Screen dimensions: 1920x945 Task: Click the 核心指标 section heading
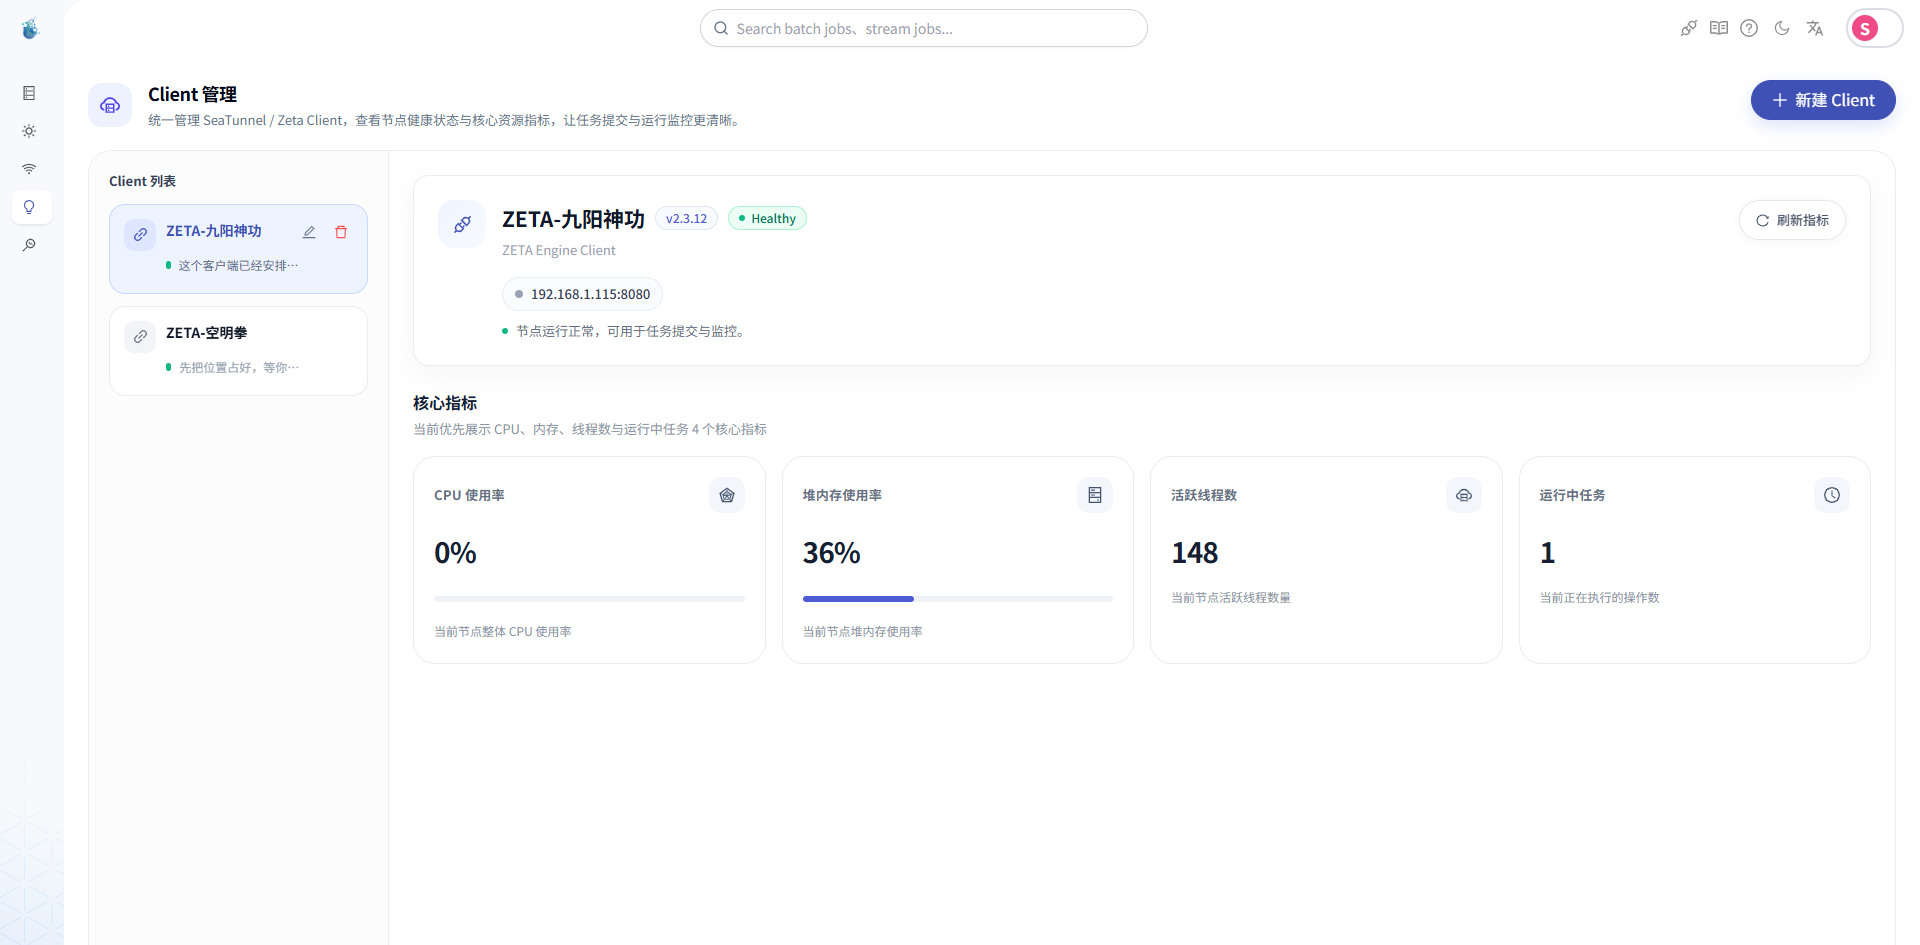point(445,403)
